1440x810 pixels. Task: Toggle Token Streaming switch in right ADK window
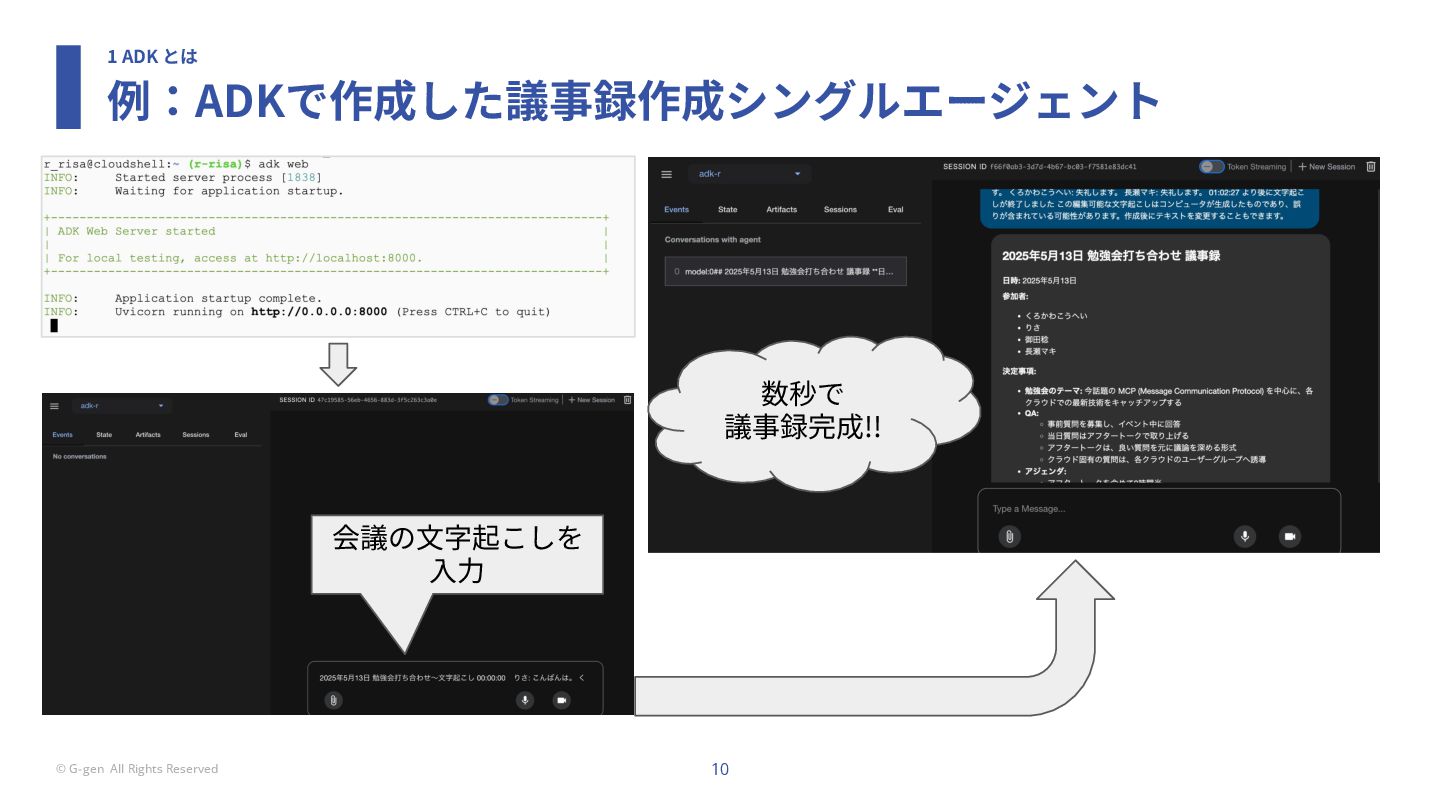click(x=1211, y=166)
